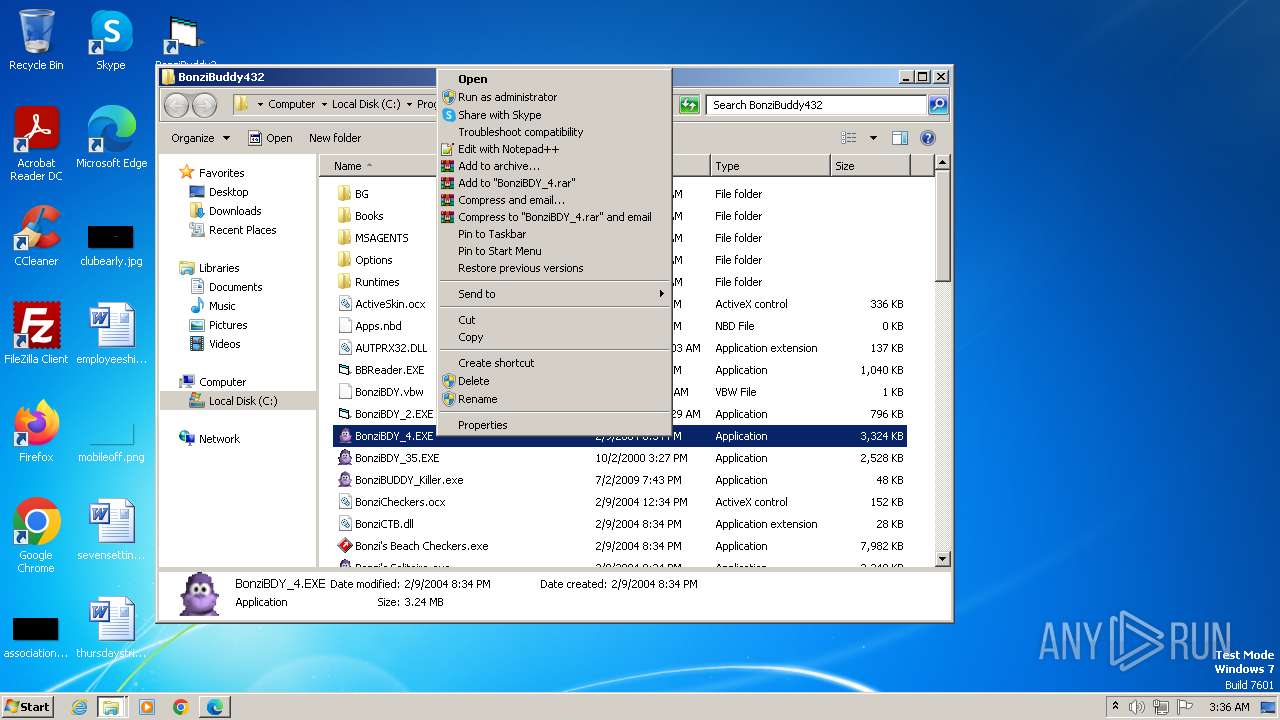Open media player taskbar icon
Viewport: 1280px width, 720px height.
tap(147, 707)
